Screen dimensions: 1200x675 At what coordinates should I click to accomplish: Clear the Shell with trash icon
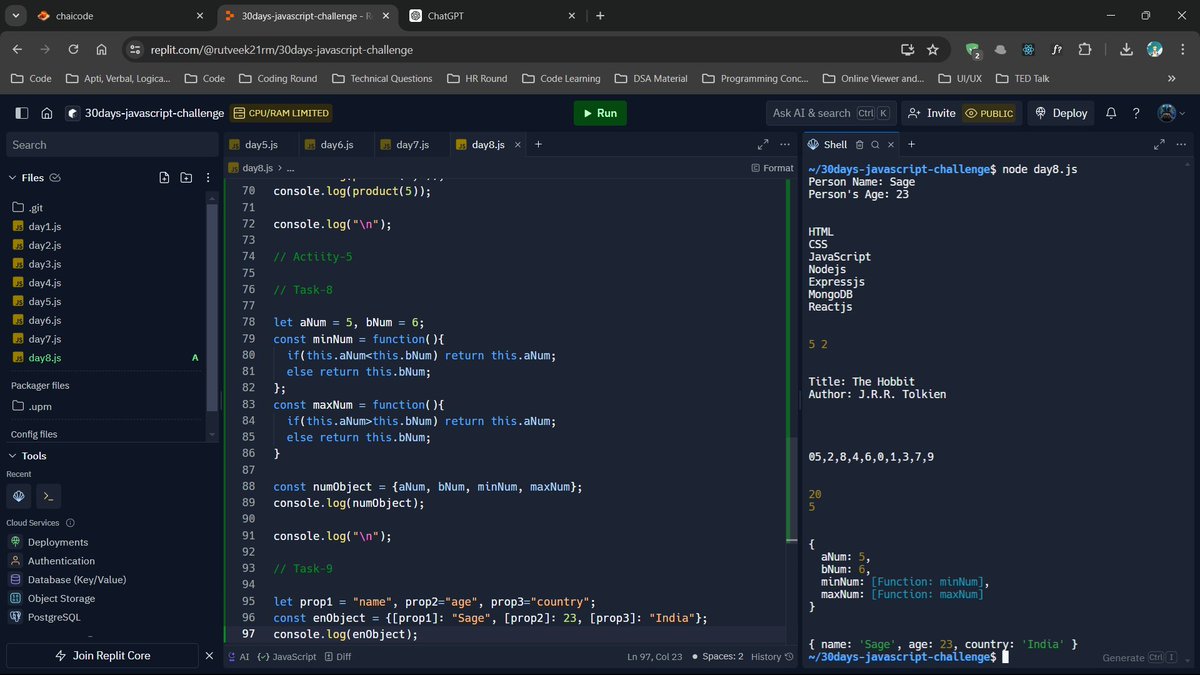coord(859,145)
